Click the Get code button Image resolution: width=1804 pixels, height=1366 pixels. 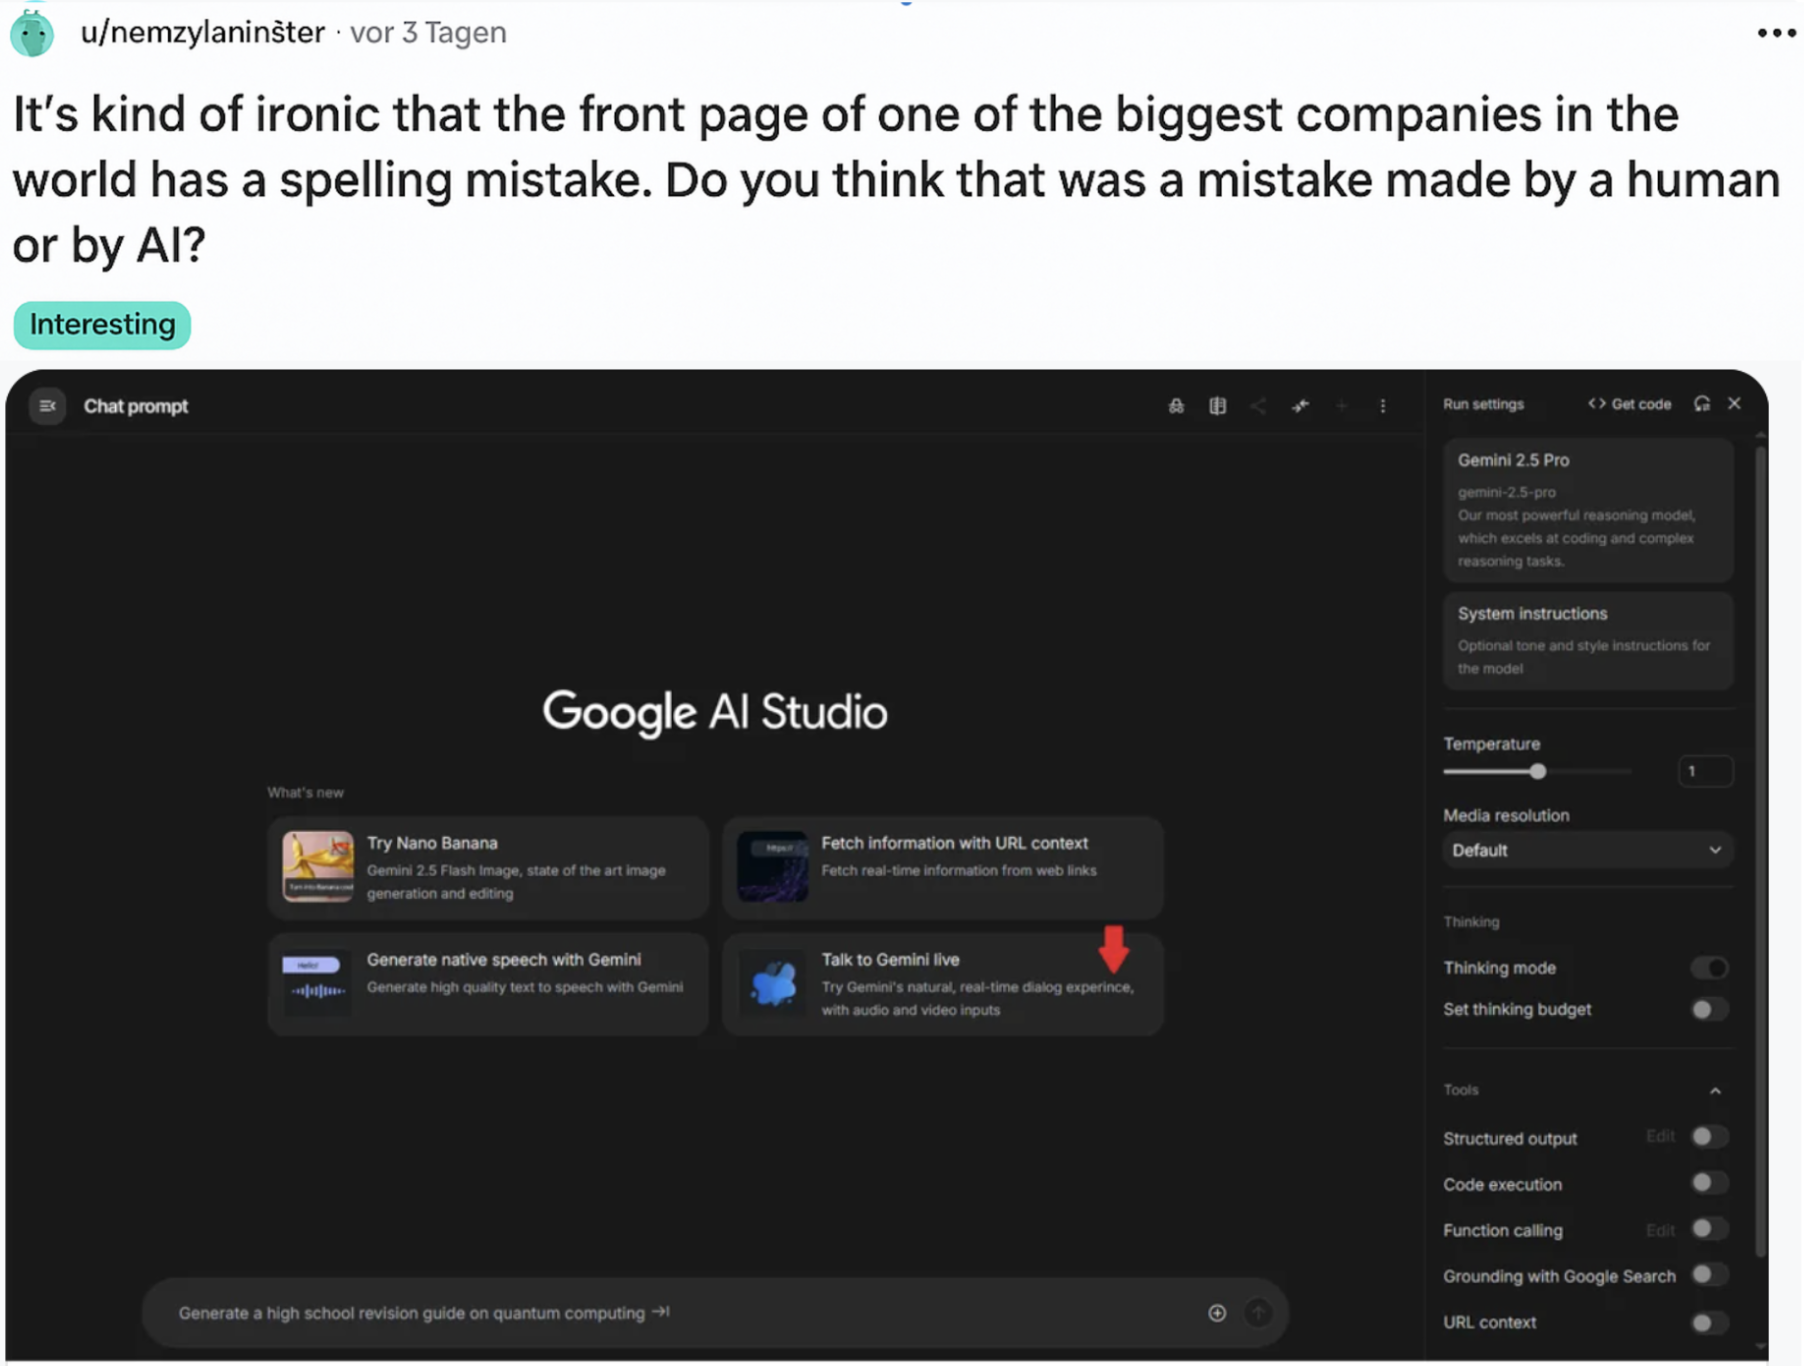1630,404
